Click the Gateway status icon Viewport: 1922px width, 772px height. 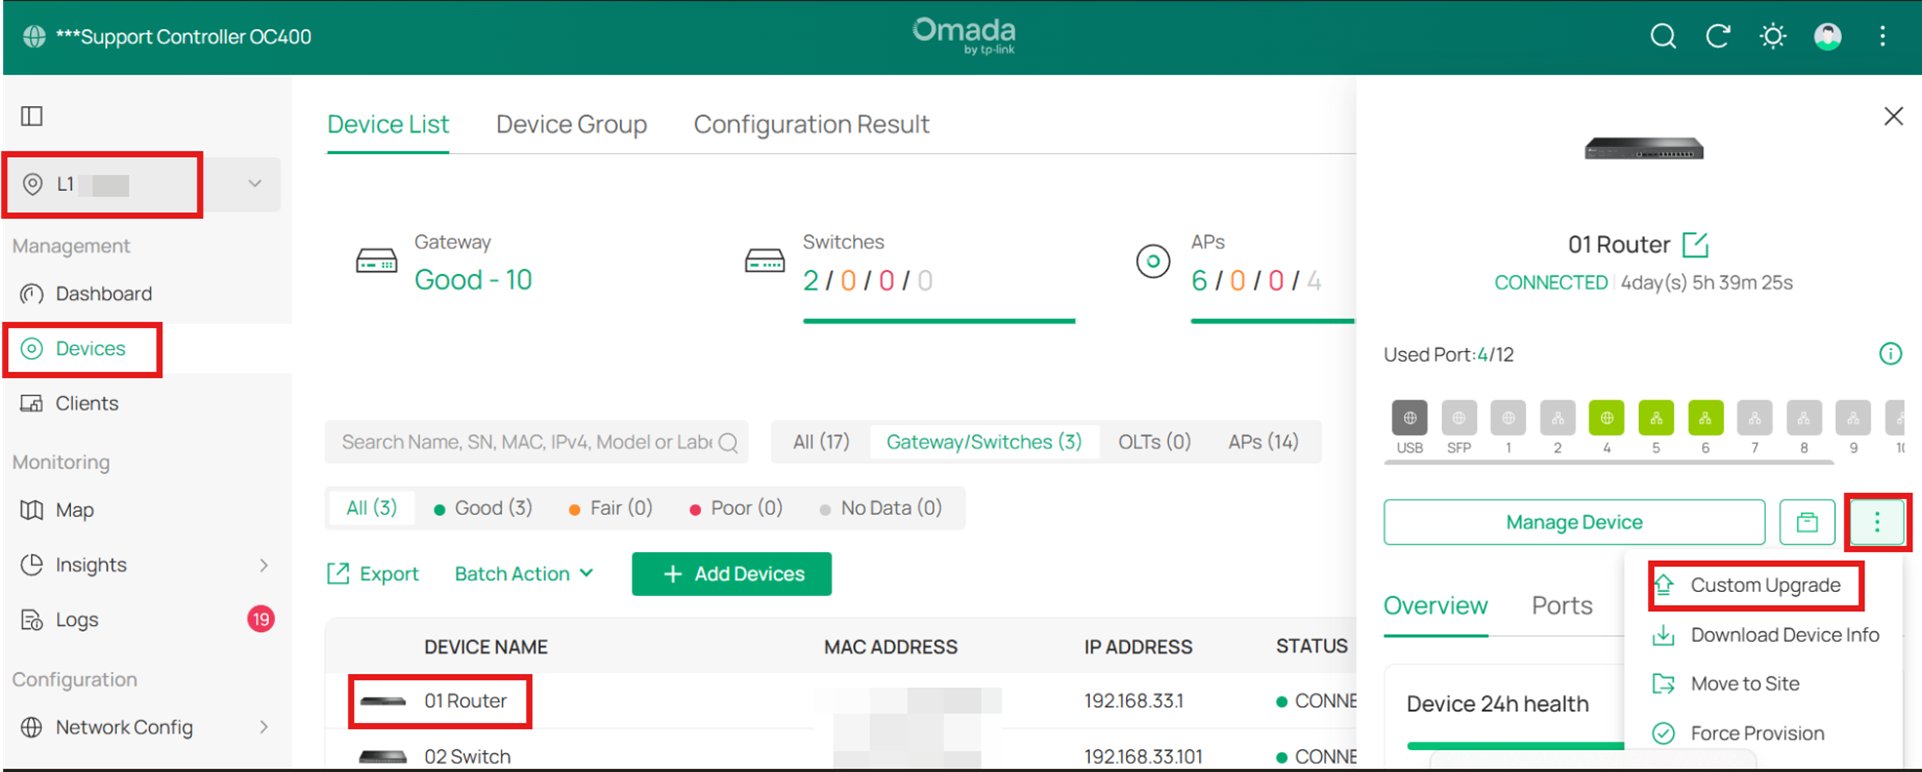[x=377, y=262]
